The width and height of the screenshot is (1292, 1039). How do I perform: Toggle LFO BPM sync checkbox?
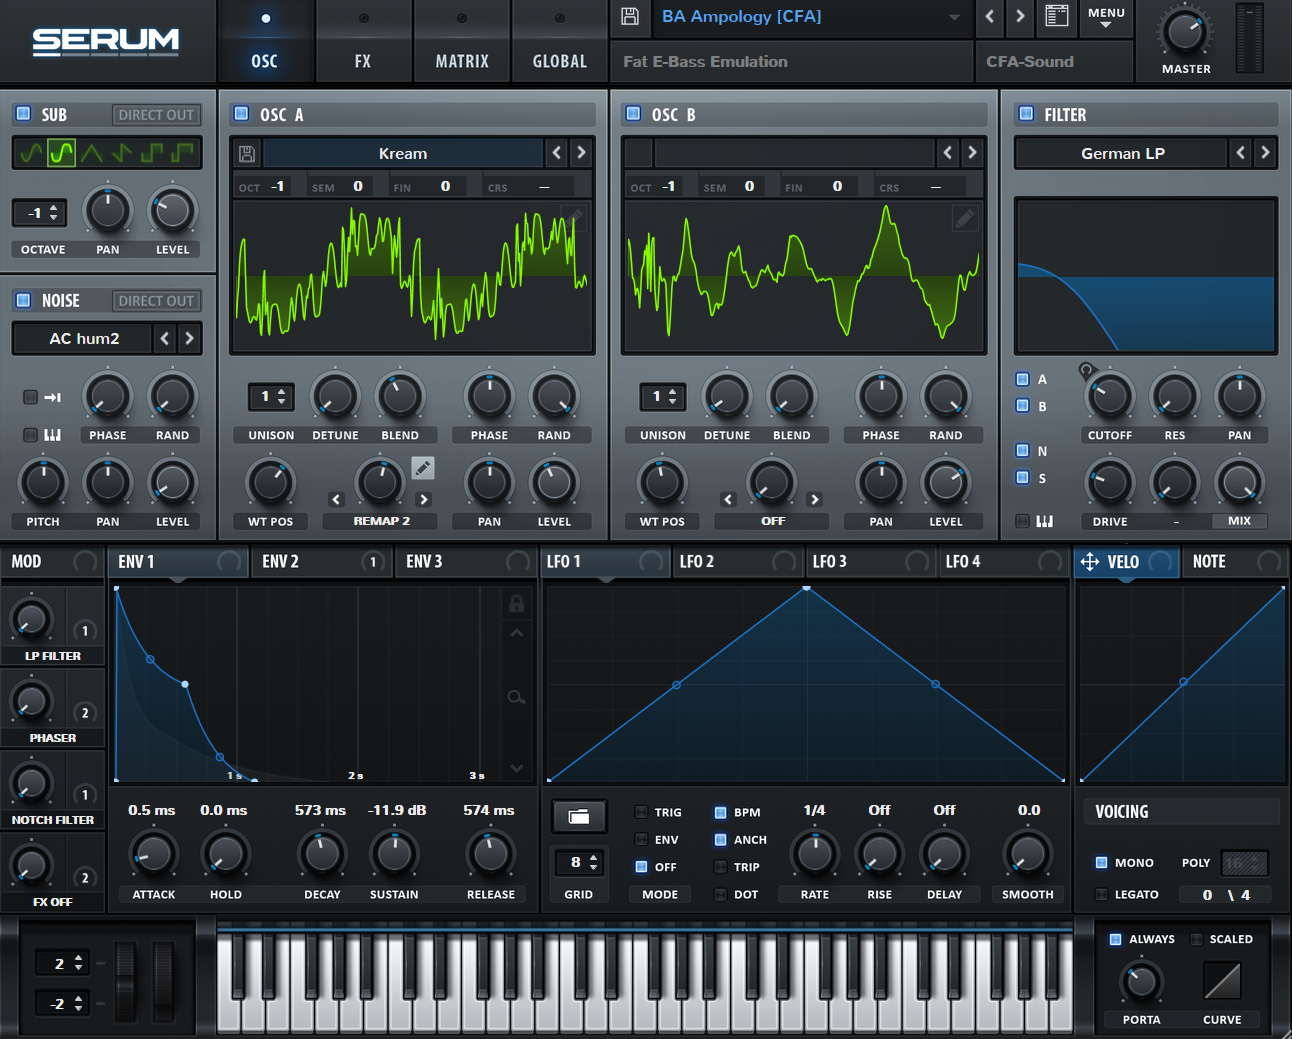click(720, 812)
